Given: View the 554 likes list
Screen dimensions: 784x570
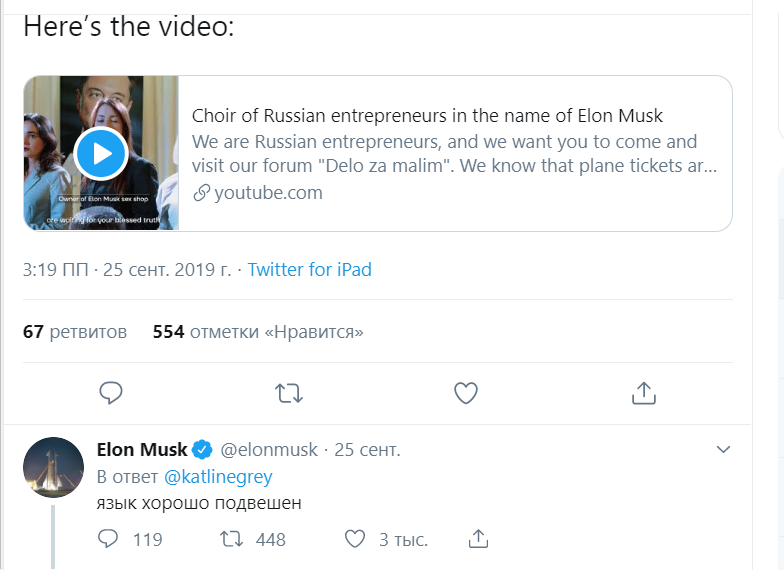Looking at the screenshot, I should point(258,331).
